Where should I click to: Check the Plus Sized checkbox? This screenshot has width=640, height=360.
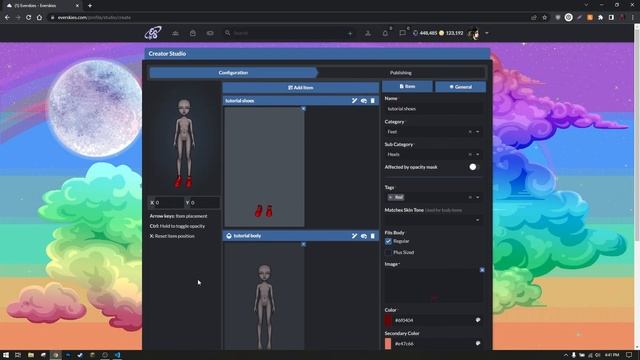(x=388, y=252)
